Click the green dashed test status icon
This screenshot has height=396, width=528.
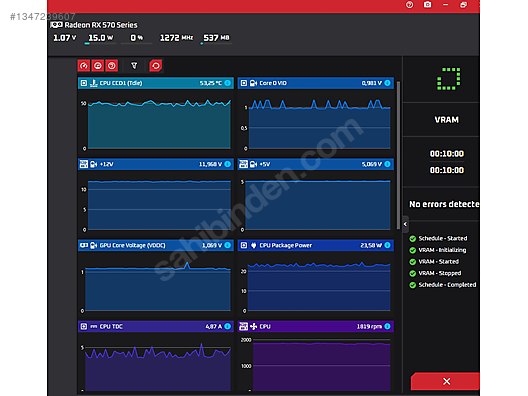[x=449, y=79]
